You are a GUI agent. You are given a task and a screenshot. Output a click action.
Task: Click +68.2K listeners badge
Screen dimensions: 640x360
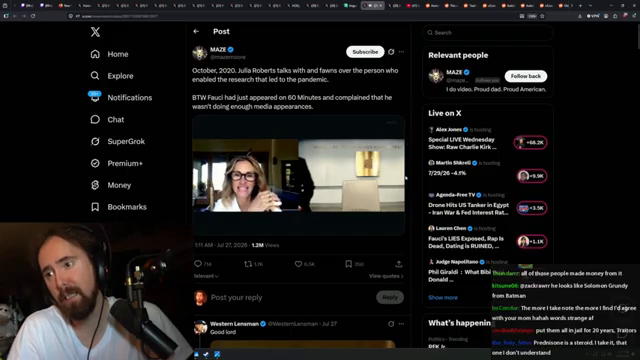point(530,142)
